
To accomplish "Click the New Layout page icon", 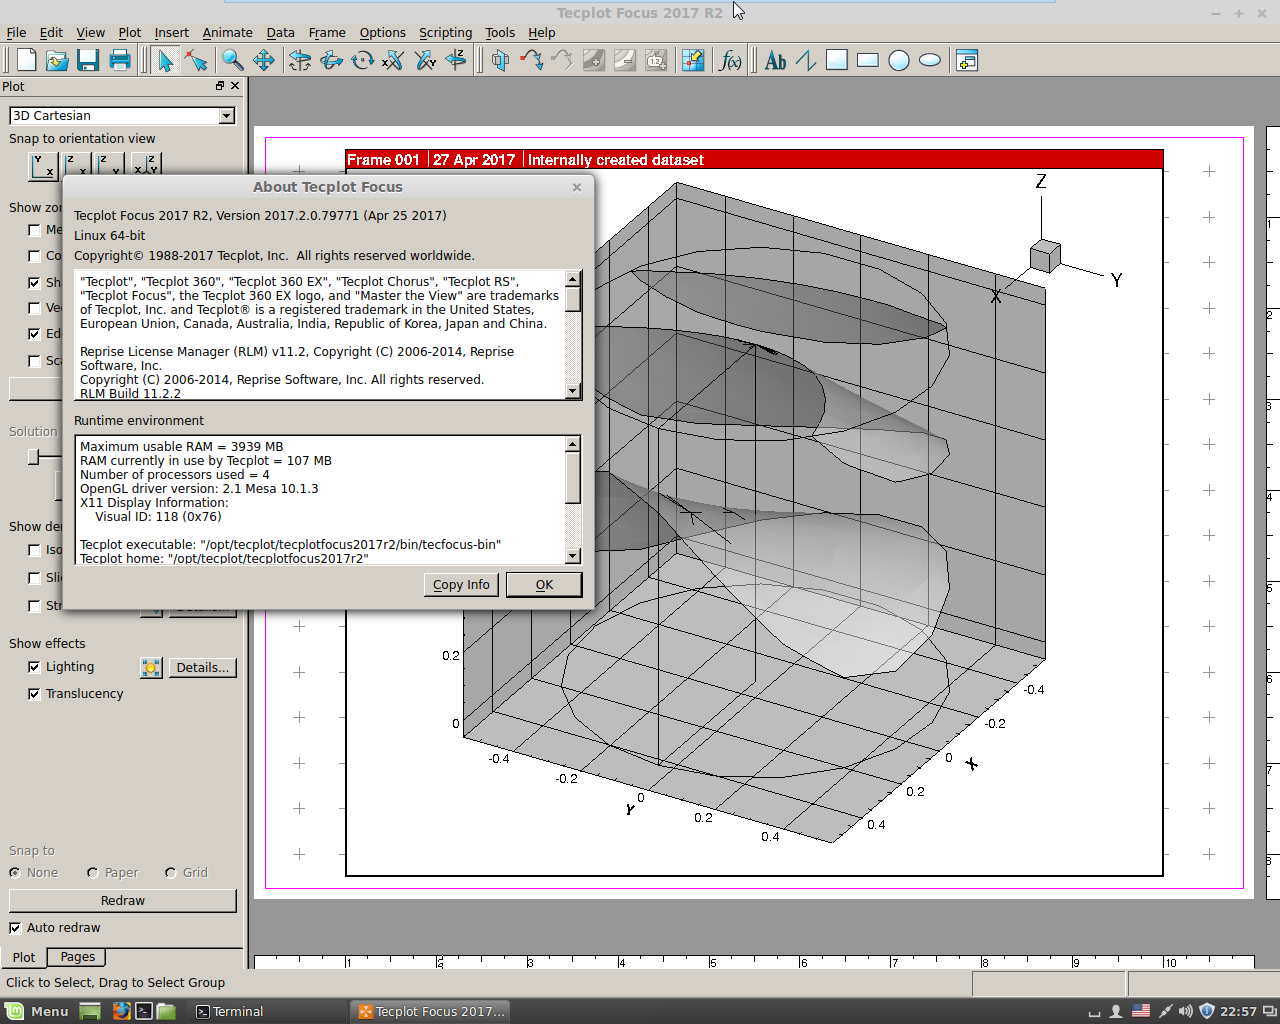I will tap(26, 60).
